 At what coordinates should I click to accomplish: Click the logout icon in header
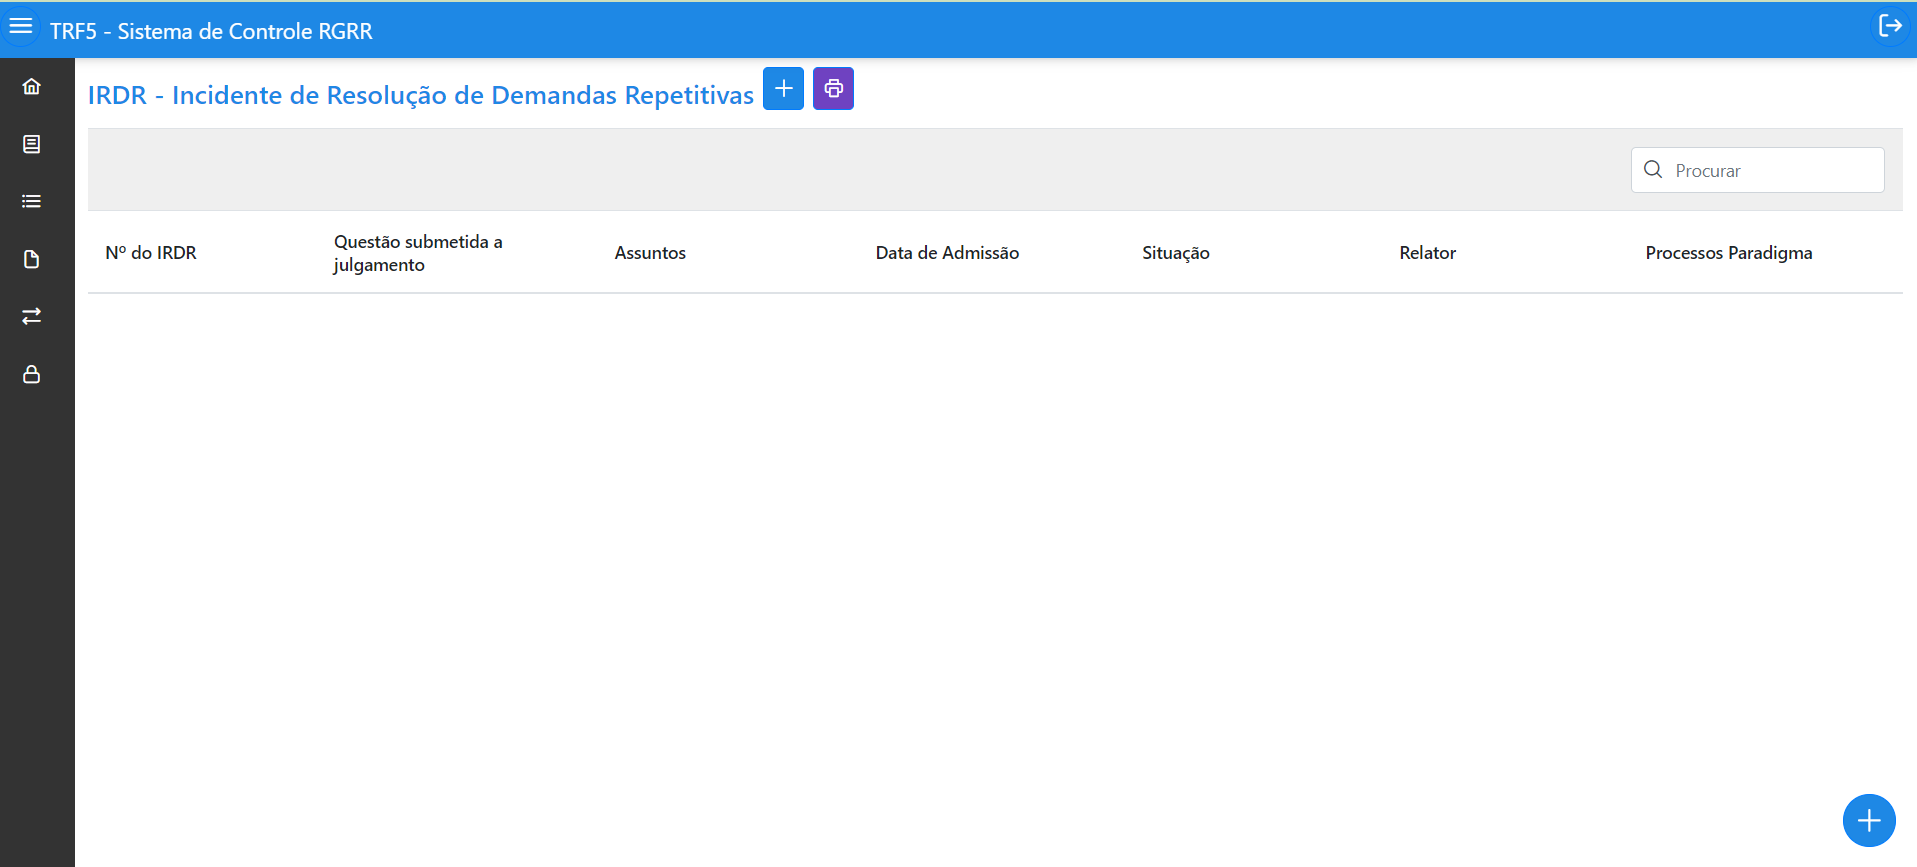coord(1889,26)
